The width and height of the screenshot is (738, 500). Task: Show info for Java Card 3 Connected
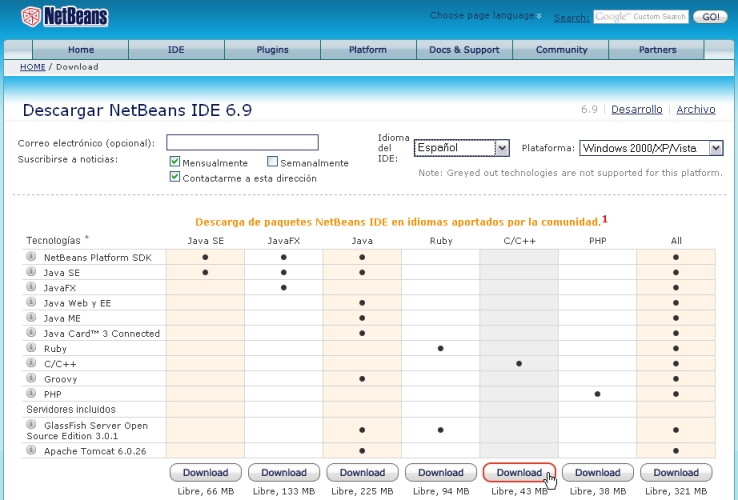pyautogui.click(x=31, y=332)
